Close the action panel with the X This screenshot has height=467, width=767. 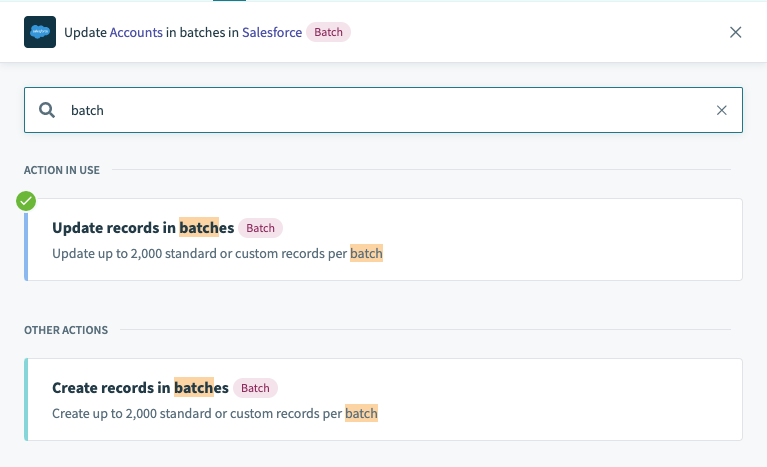(736, 32)
